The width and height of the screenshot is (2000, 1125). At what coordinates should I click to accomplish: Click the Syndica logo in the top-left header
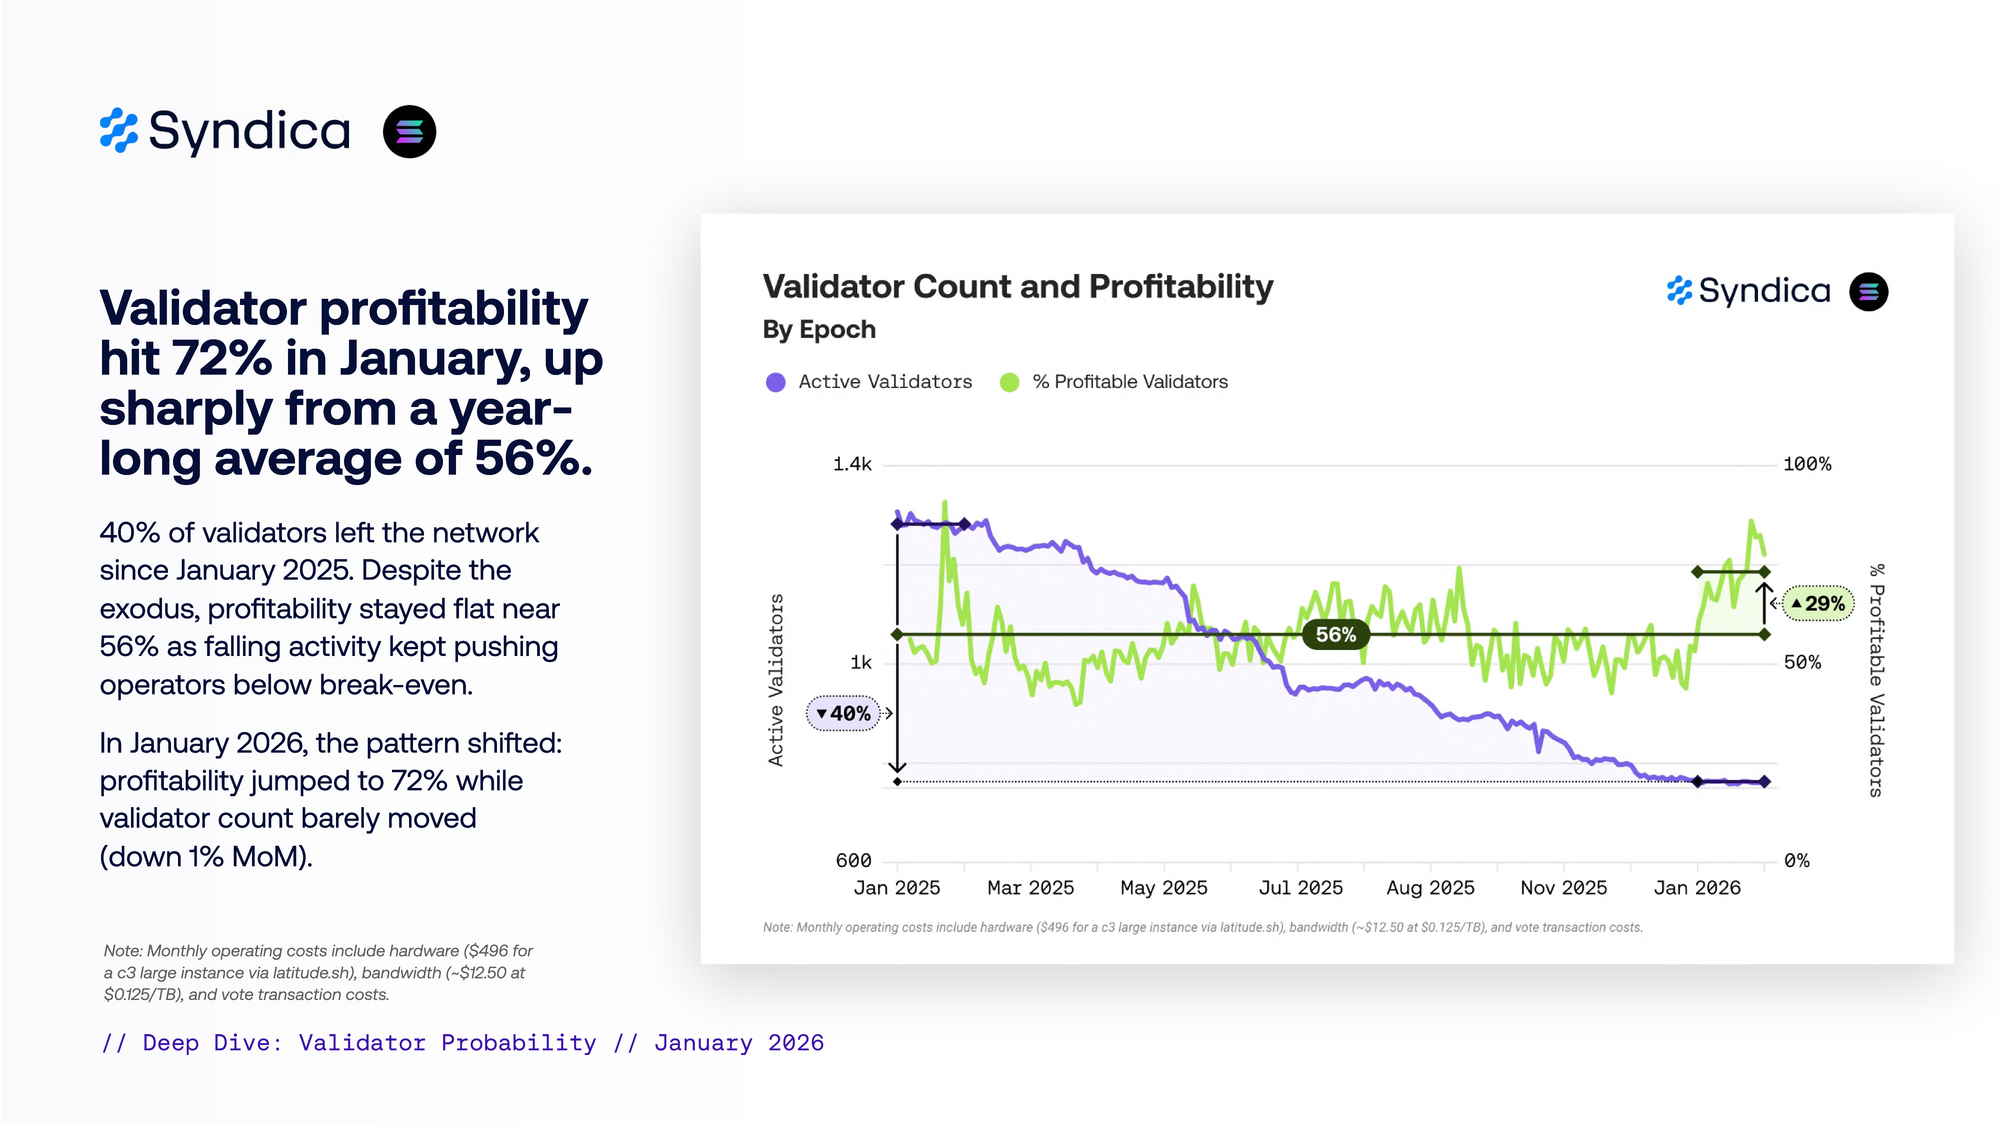tap(226, 131)
